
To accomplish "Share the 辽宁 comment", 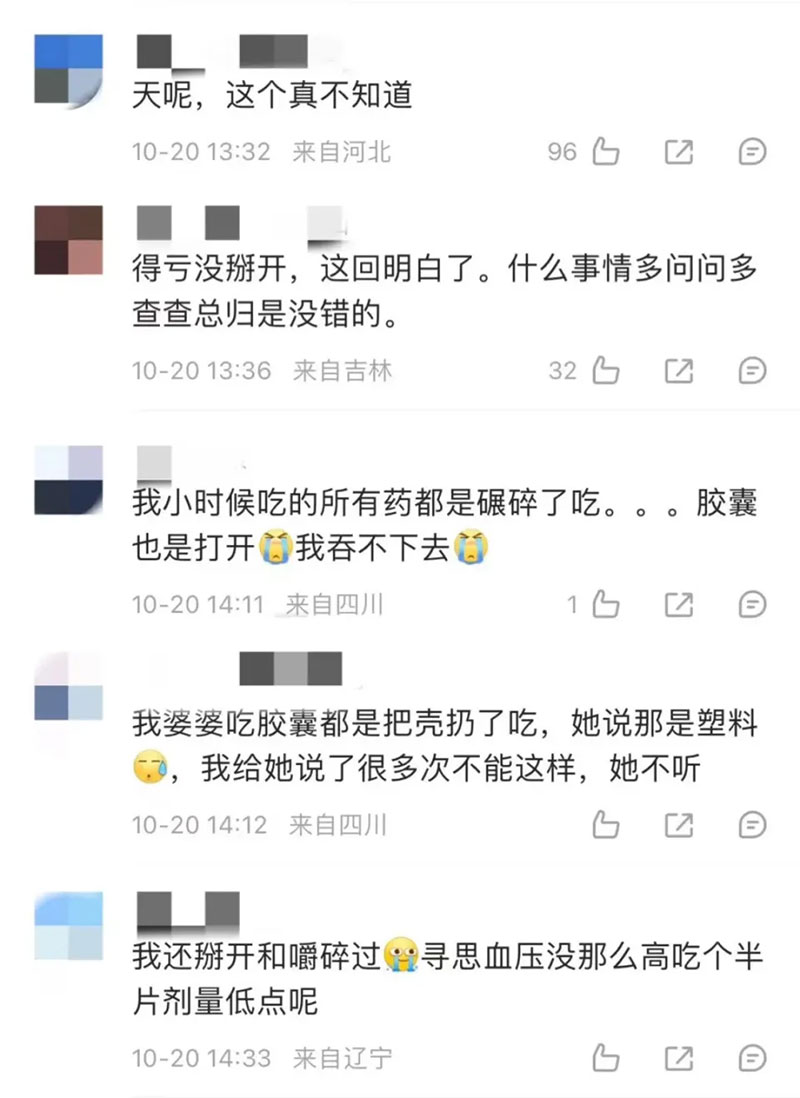I will click(x=678, y=1057).
